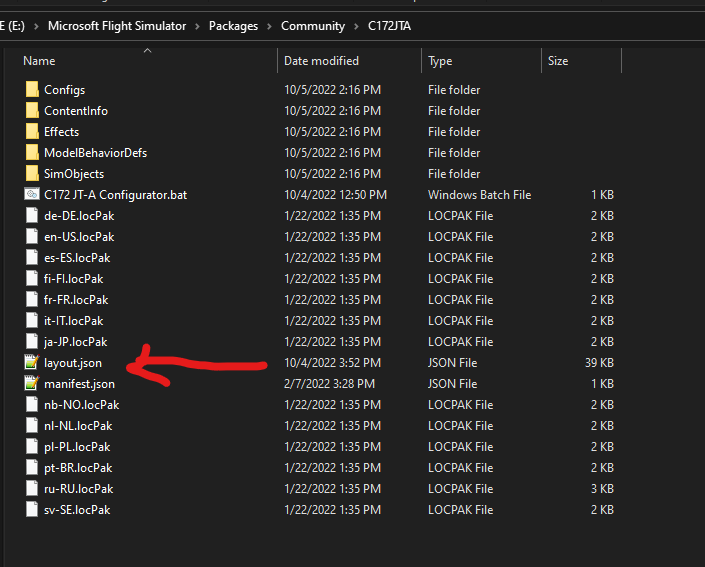The image size is (705, 567).
Task: Click the nl-NL.locPak file icon
Action: (32, 425)
